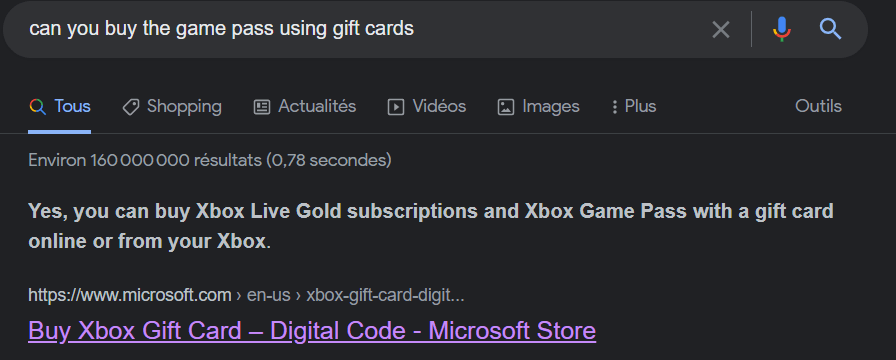The height and width of the screenshot is (360, 896).
Task: Click the three-dot icon next to Plus
Action: tap(614, 107)
